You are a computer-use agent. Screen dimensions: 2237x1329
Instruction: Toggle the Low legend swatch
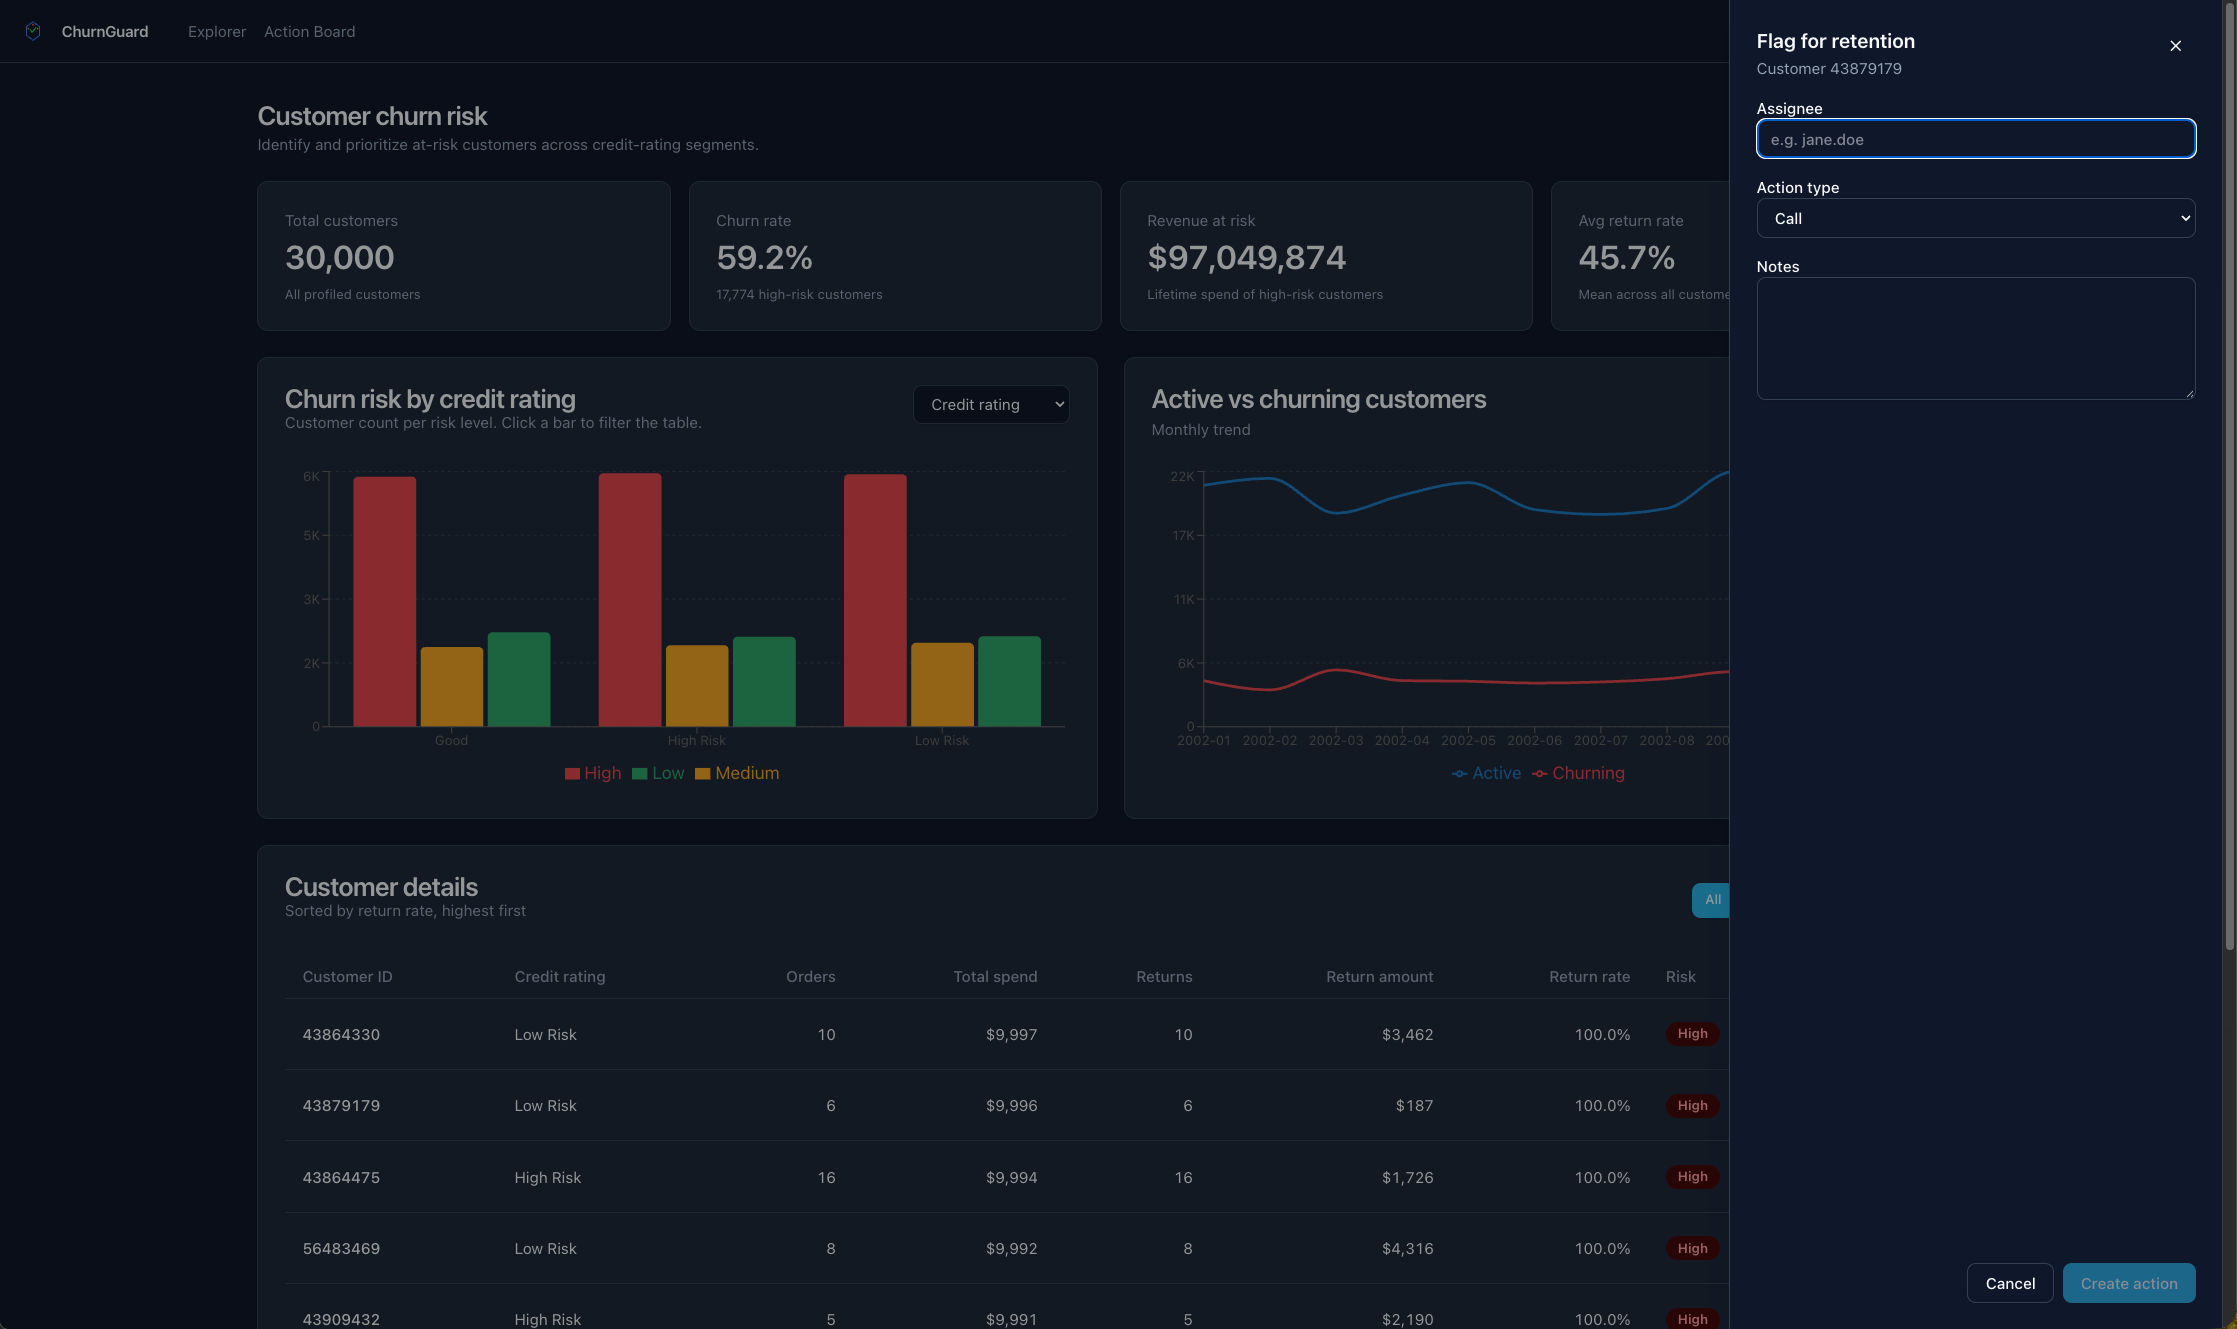(639, 774)
